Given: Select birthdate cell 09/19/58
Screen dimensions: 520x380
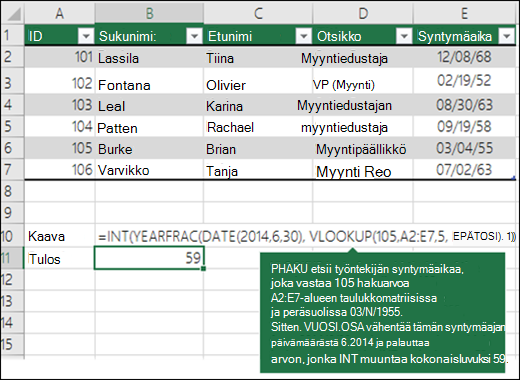Looking at the screenshot, I should tap(464, 127).
